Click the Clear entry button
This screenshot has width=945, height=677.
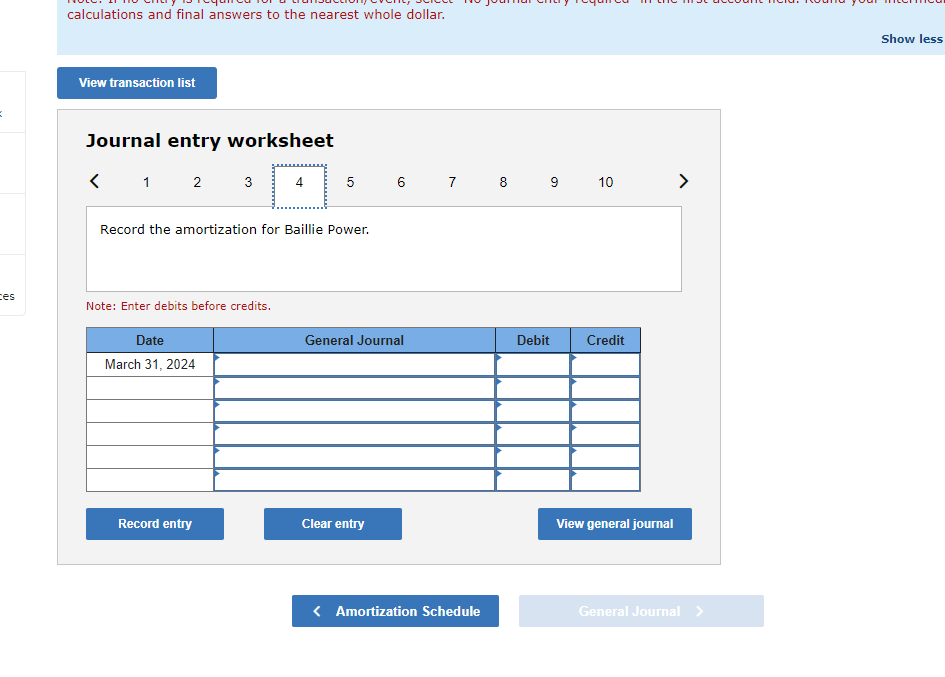coord(332,523)
